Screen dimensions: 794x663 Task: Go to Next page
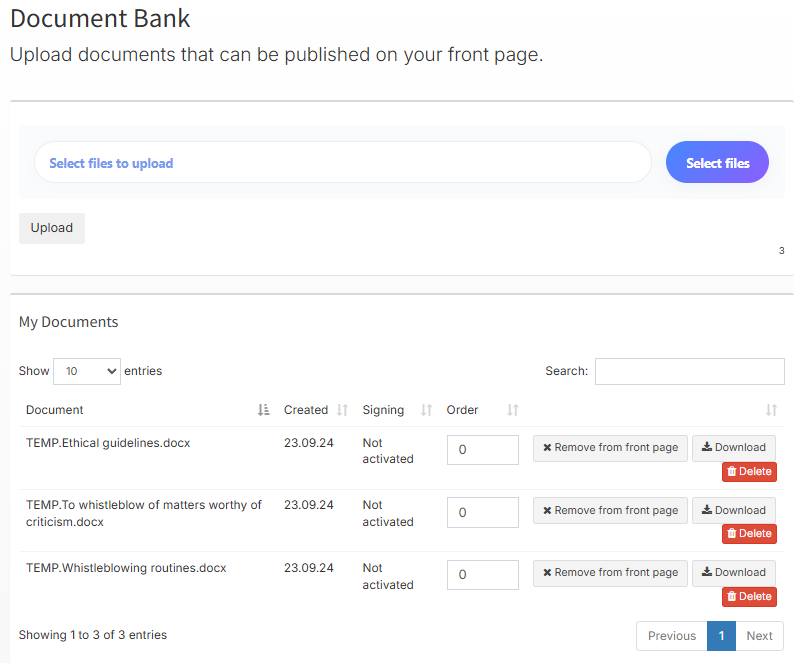[x=759, y=636]
